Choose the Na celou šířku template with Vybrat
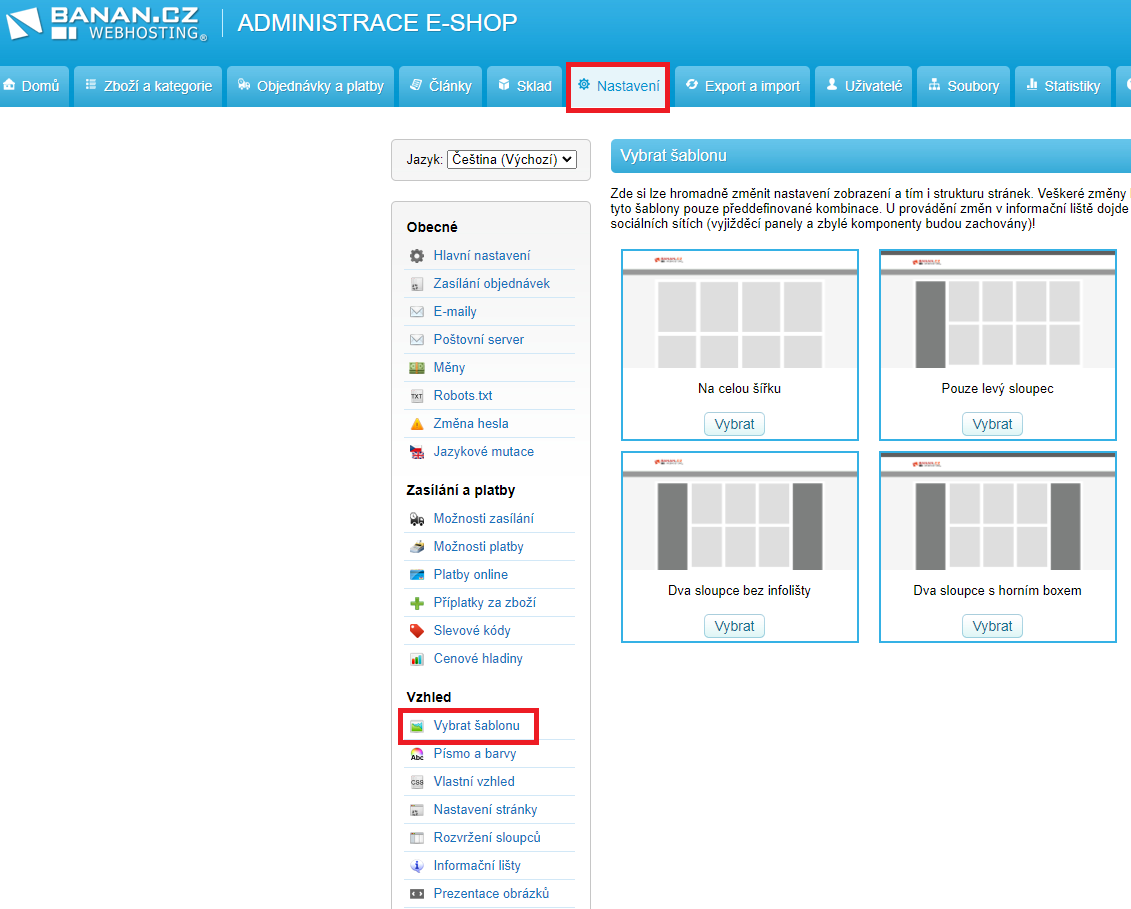 point(735,424)
